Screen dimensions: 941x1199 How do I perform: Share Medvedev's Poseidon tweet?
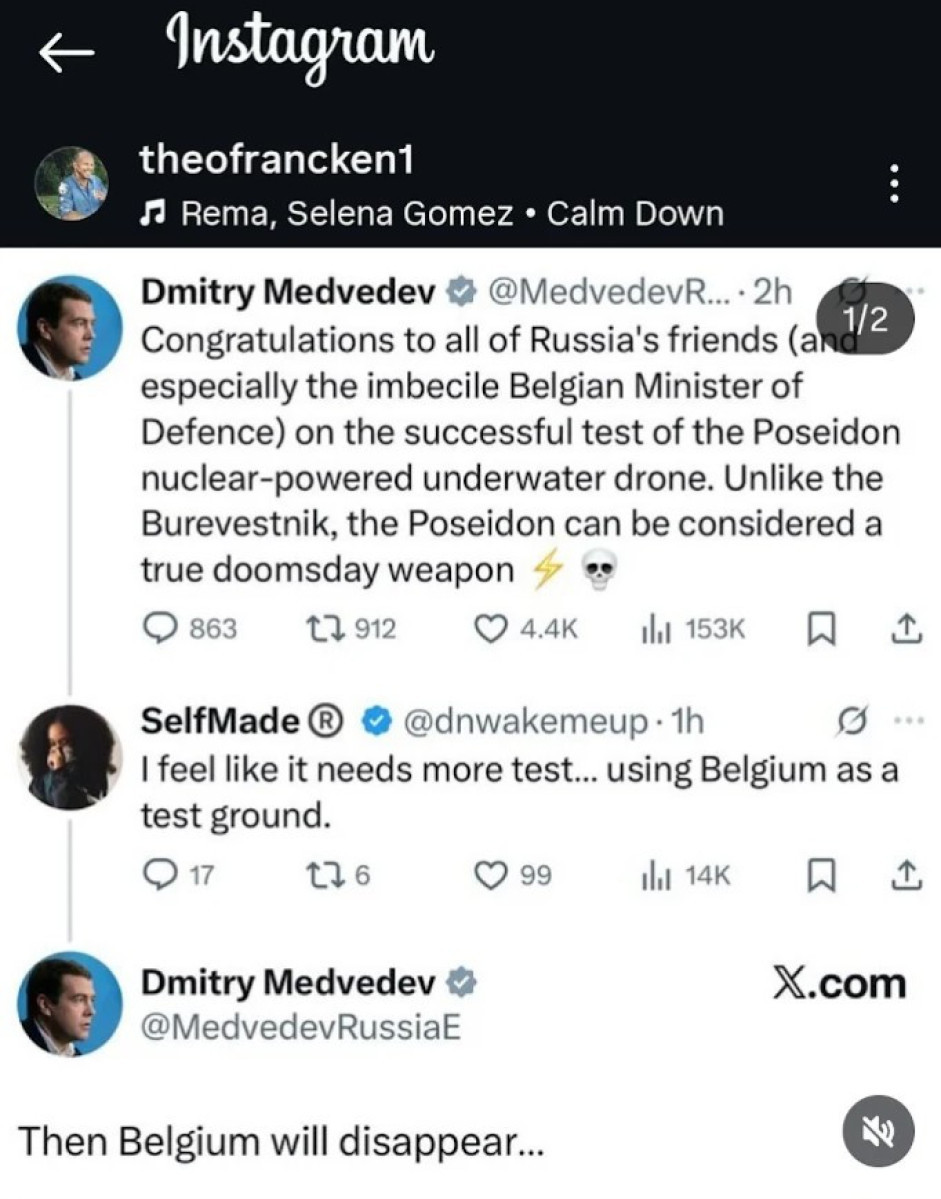903,628
